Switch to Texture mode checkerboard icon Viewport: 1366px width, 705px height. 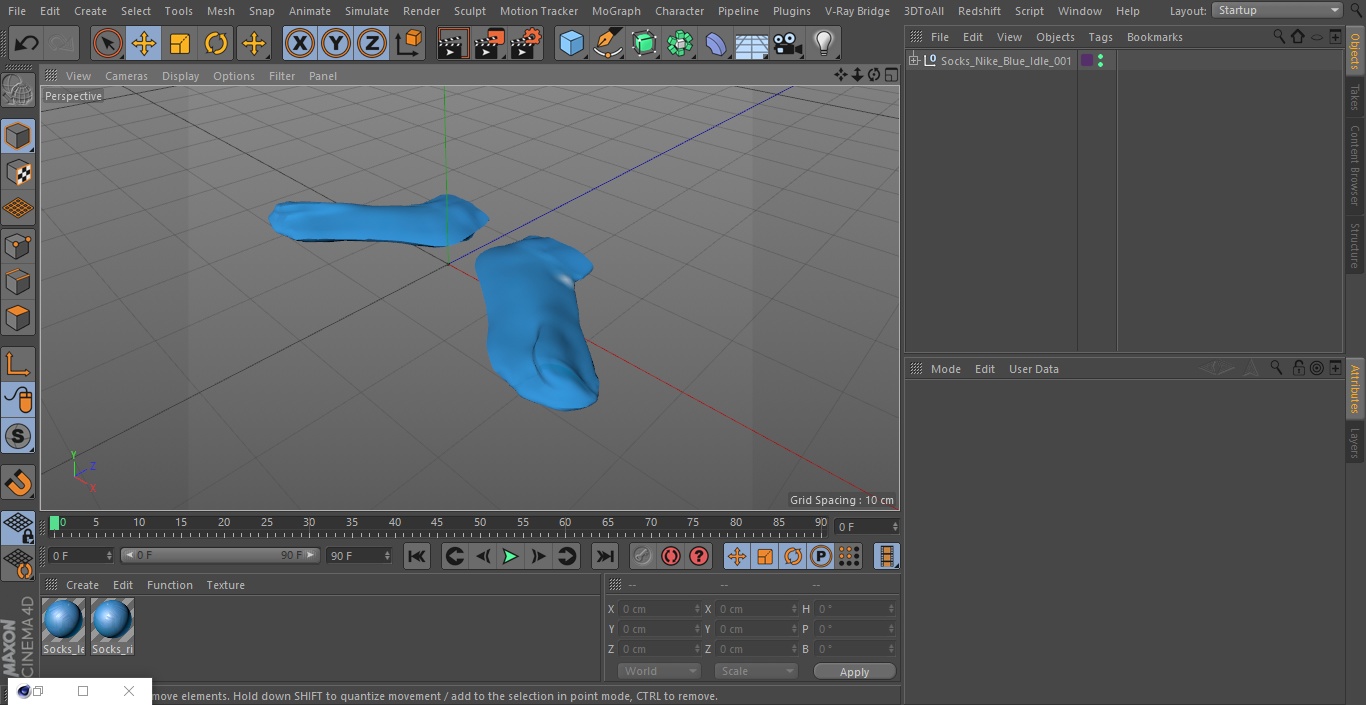tap(18, 172)
